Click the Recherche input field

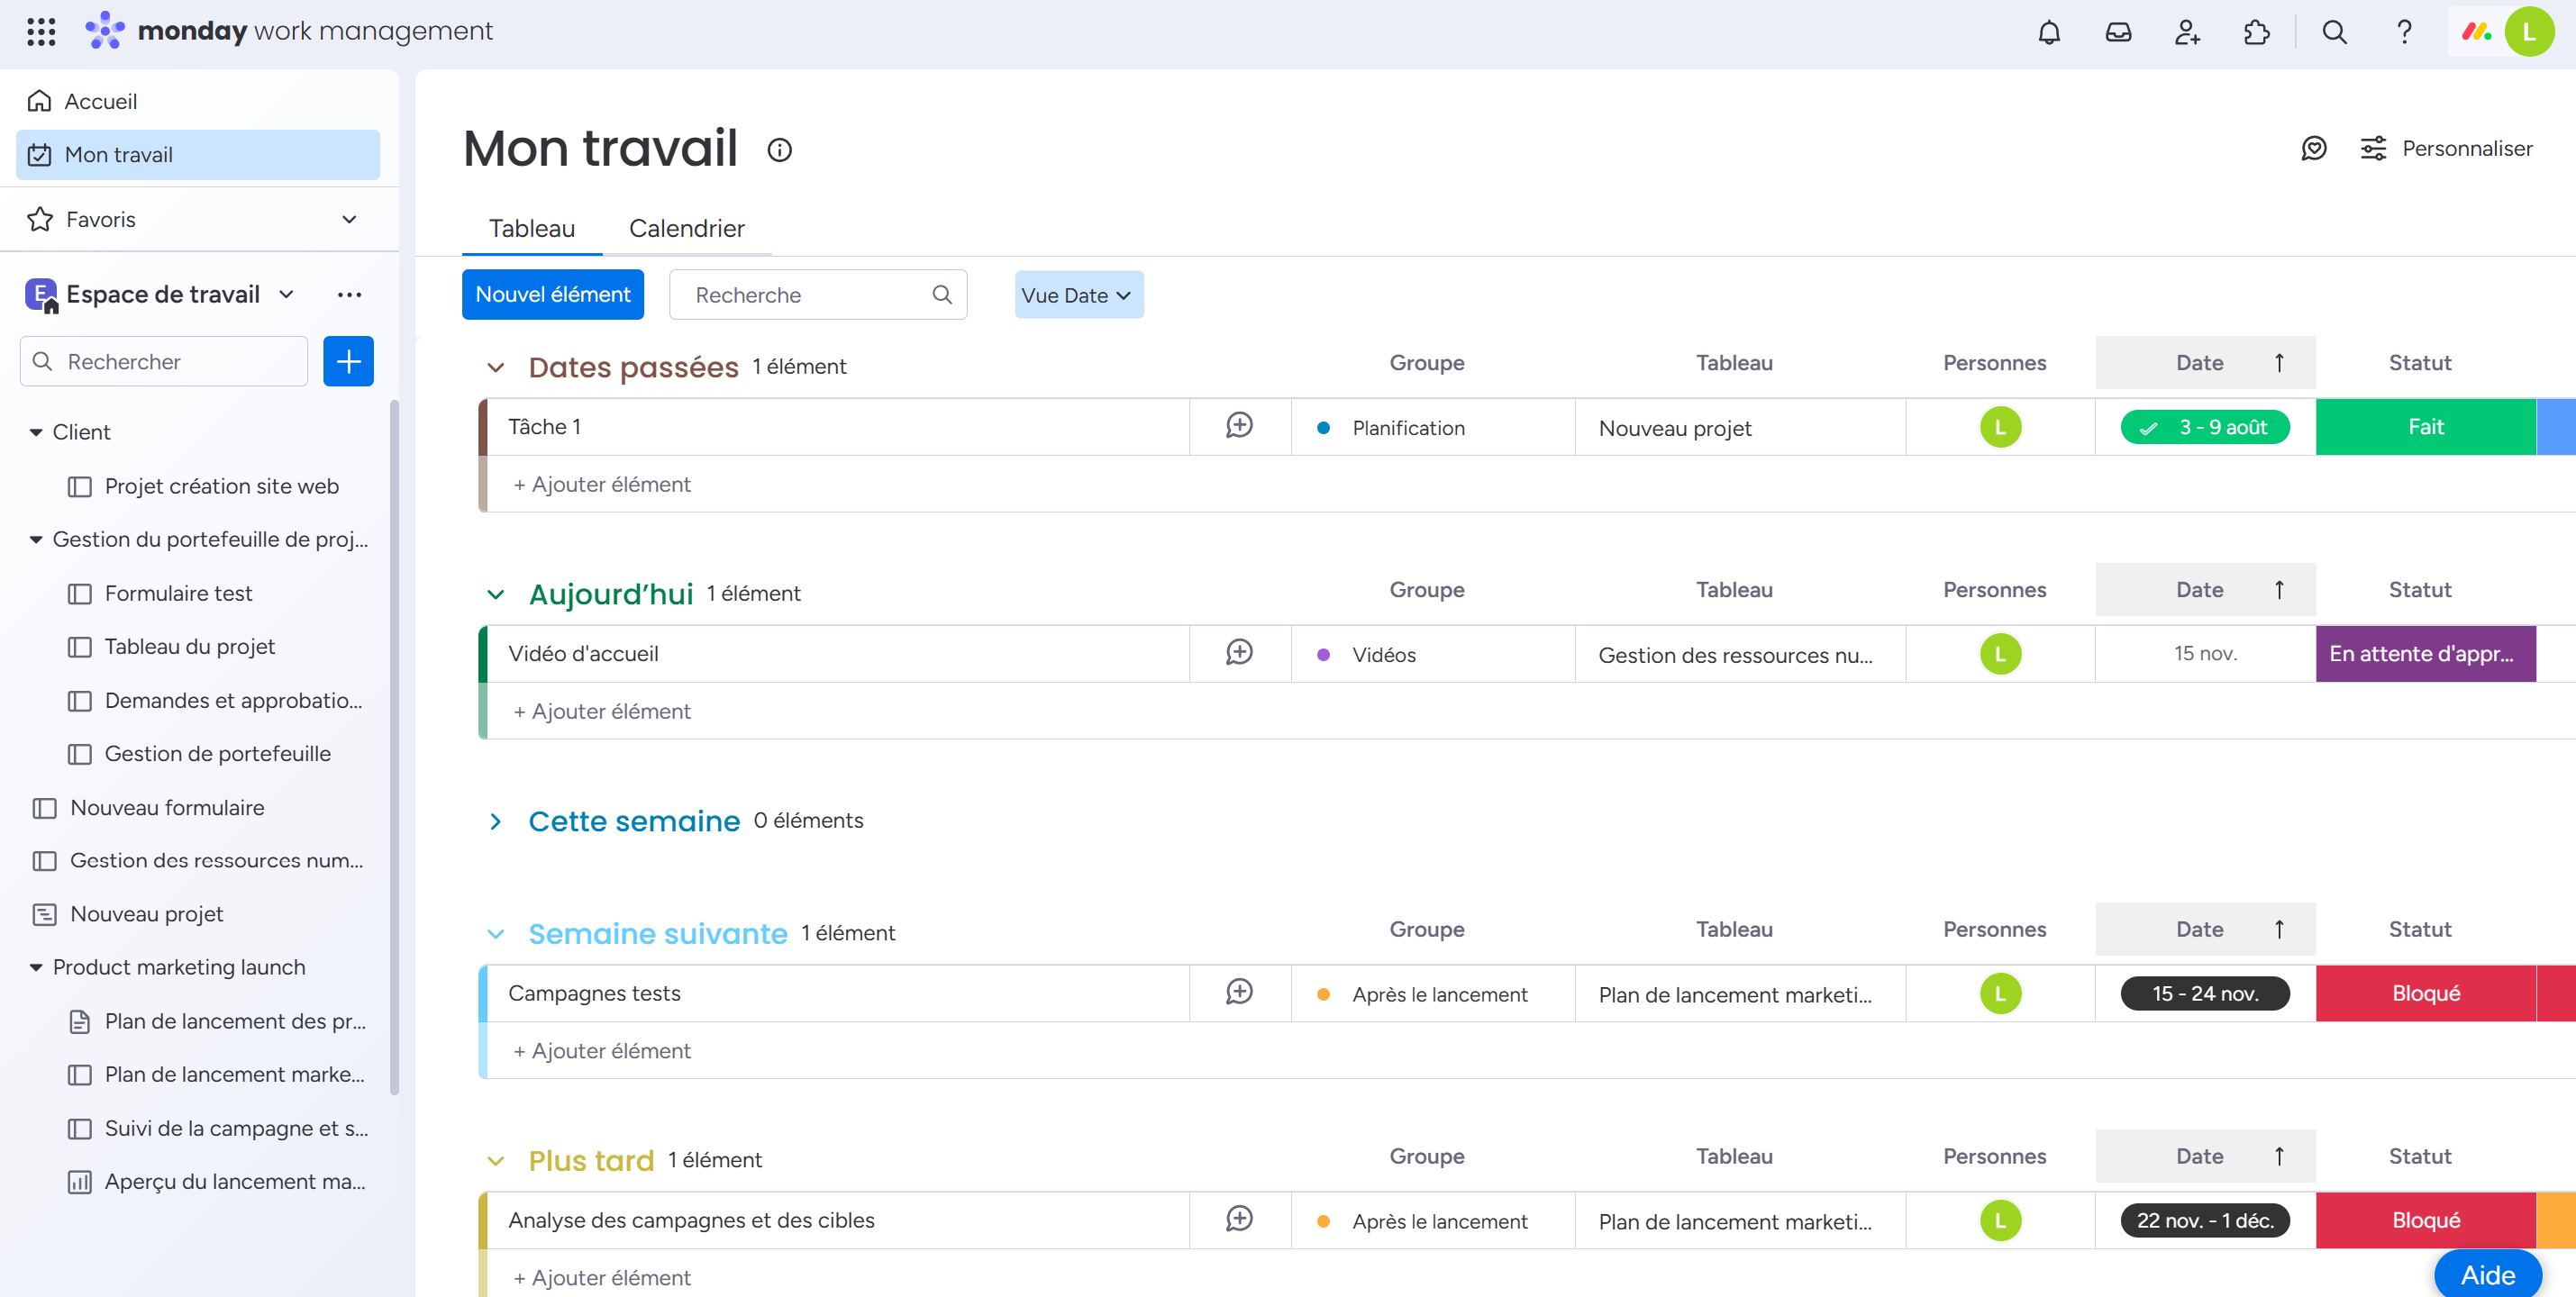[x=817, y=295]
